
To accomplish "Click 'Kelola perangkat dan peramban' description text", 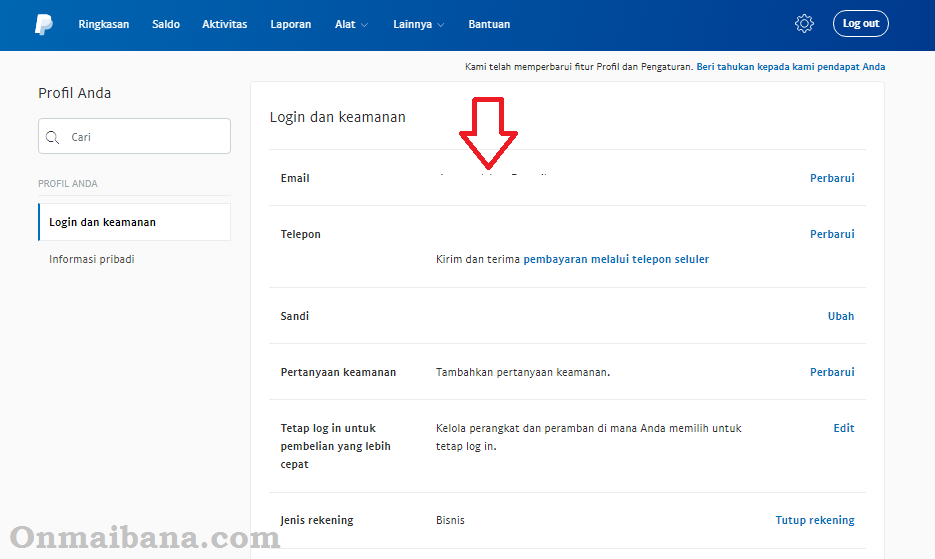I will click(x=589, y=437).
